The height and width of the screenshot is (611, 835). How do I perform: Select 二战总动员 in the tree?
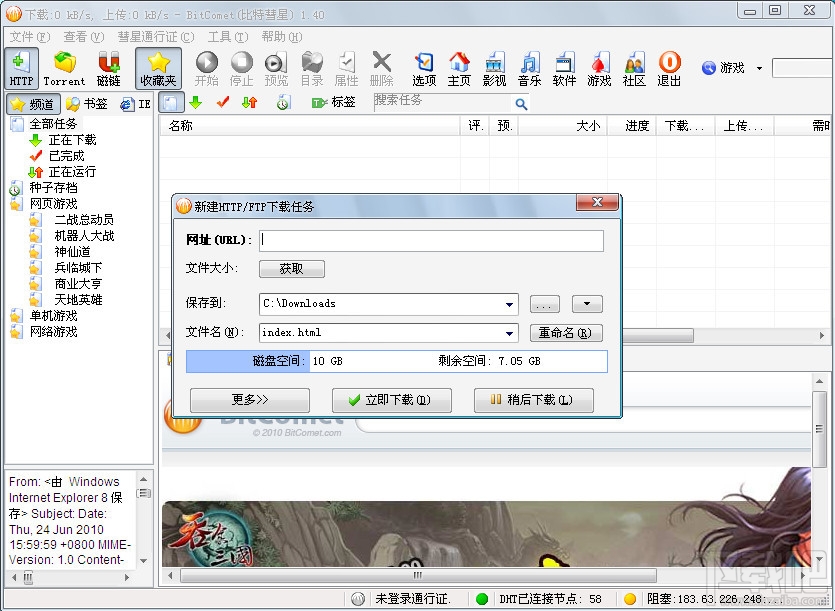coord(84,220)
